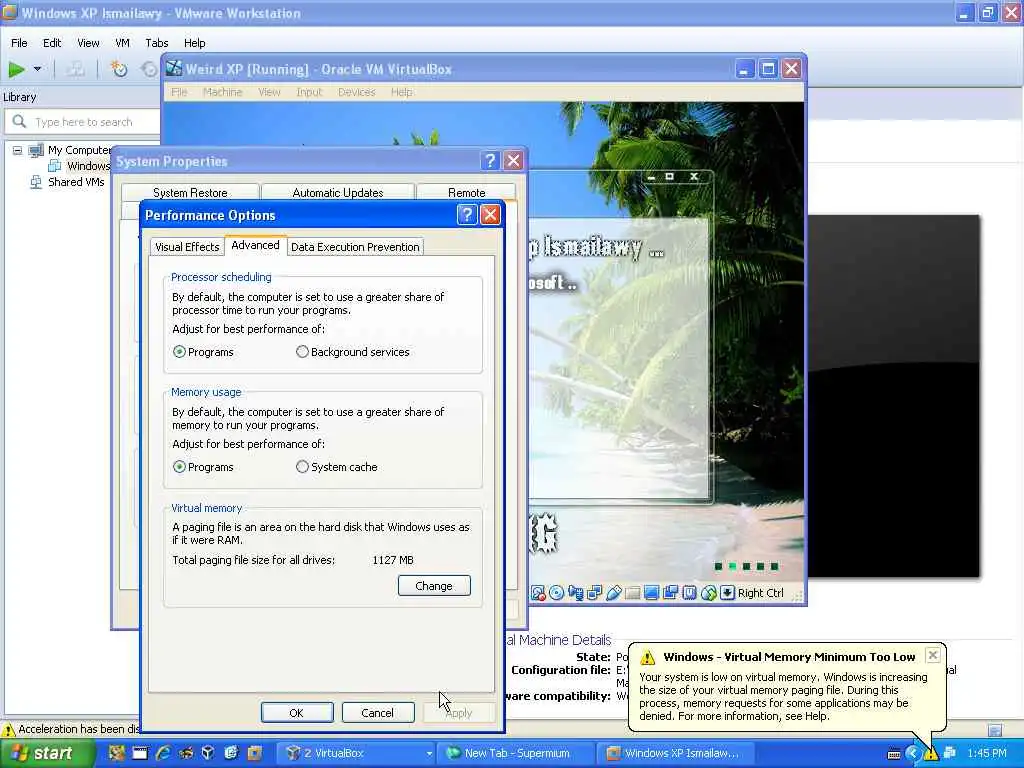
Task: Click the mouse integration icon in VirtualBox status bar
Action: click(709, 593)
